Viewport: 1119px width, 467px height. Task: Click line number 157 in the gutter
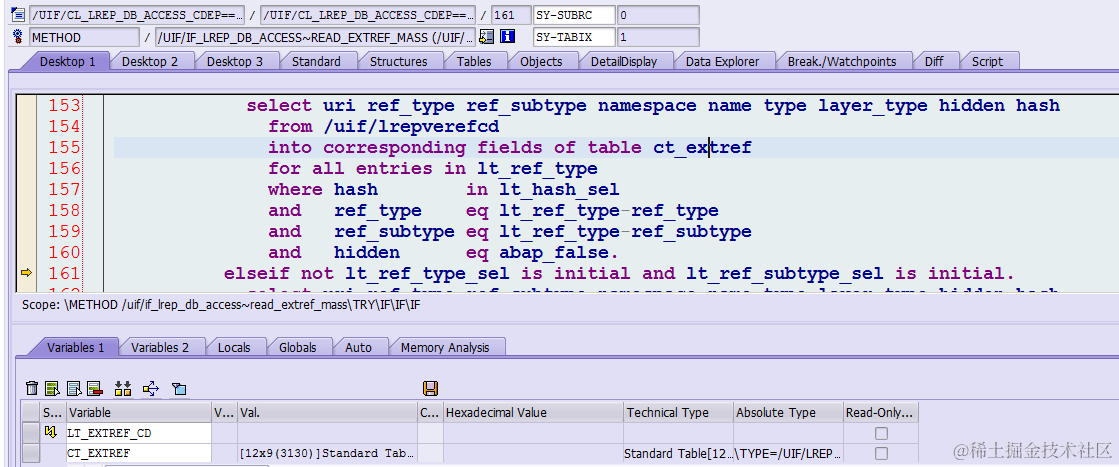64,190
